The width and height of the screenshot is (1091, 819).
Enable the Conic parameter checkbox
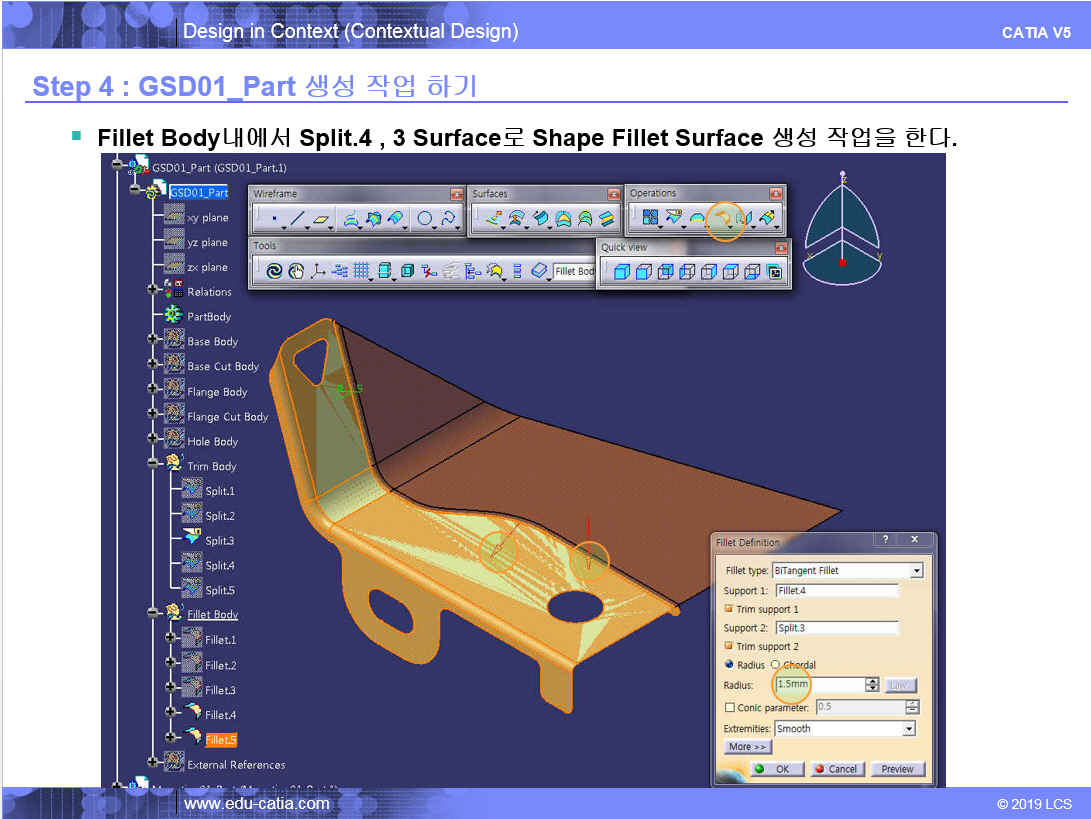pyautogui.click(x=729, y=708)
